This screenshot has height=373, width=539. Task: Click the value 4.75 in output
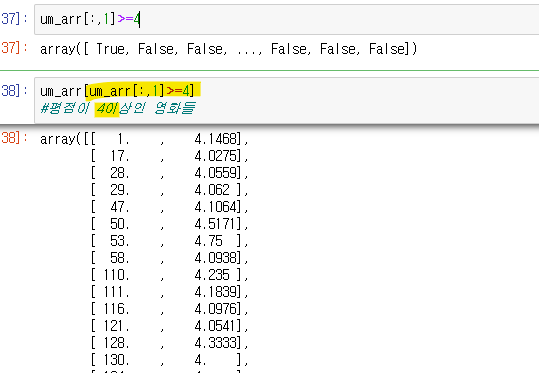(x=208, y=241)
